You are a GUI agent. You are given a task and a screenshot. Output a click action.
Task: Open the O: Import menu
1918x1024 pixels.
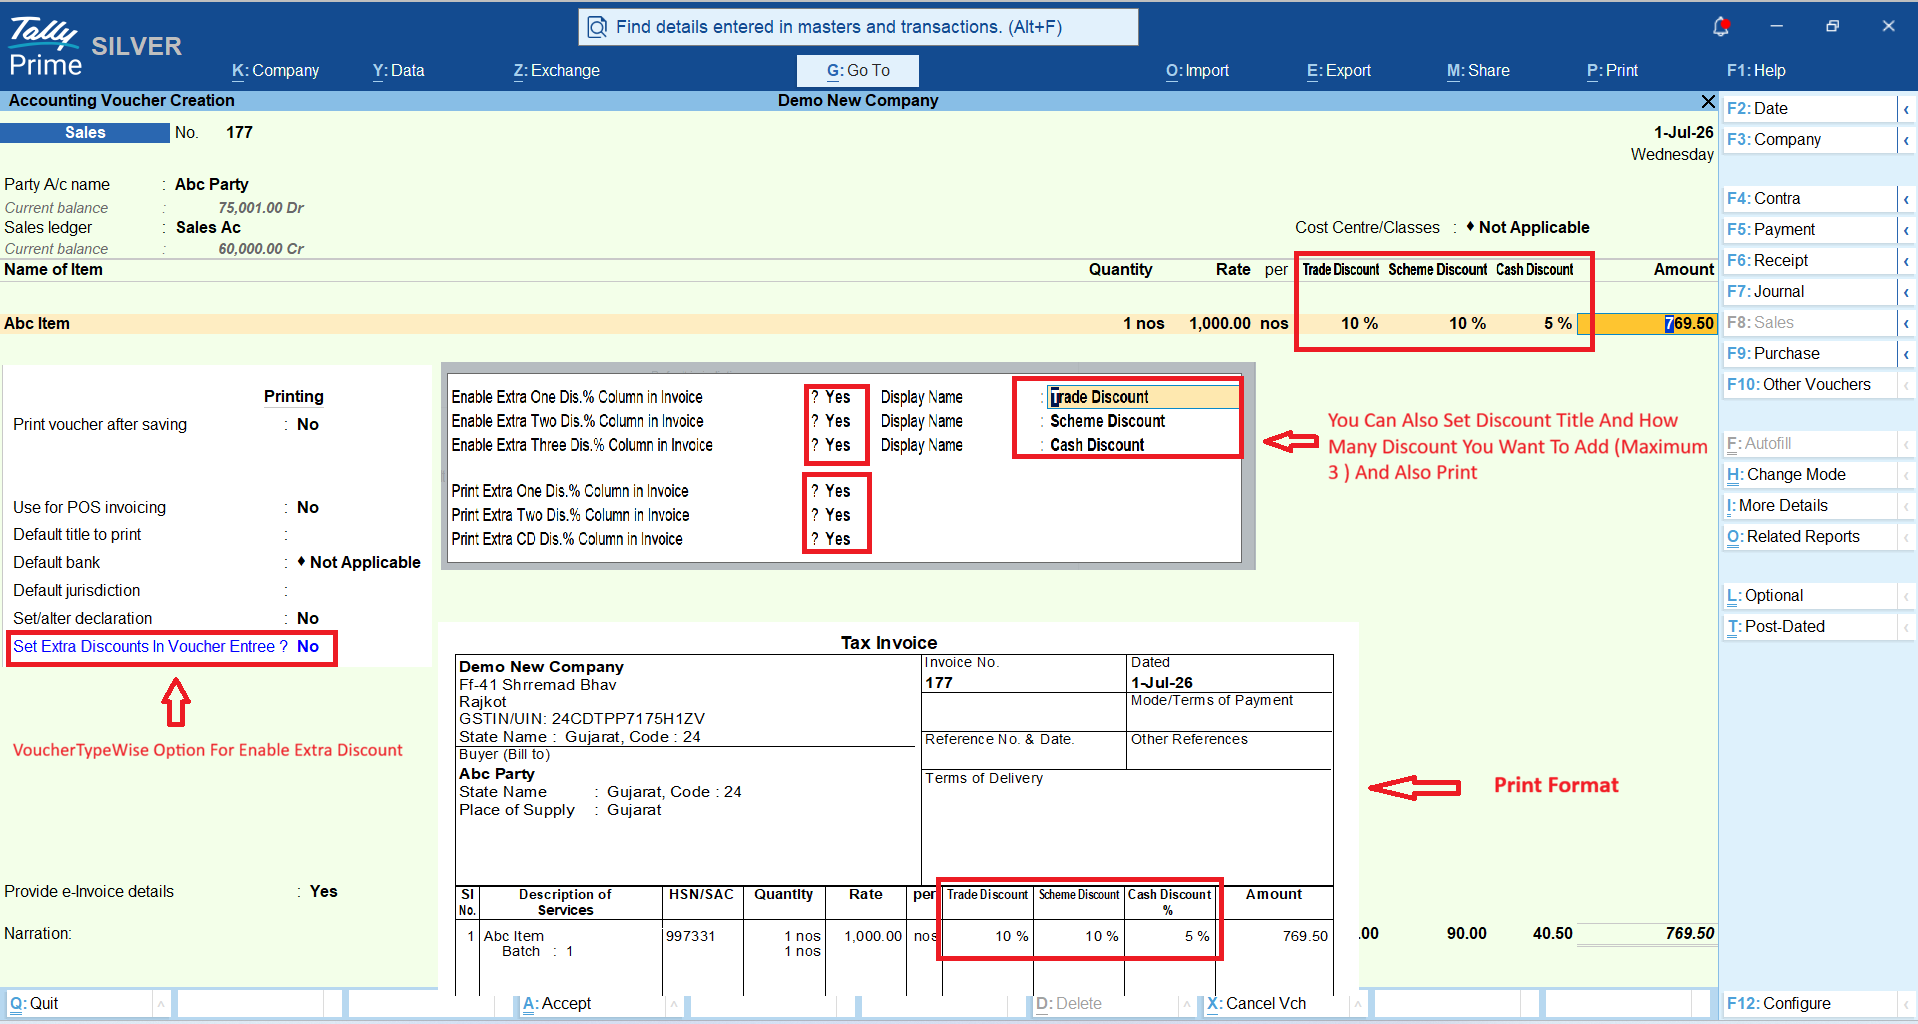pos(1197,70)
